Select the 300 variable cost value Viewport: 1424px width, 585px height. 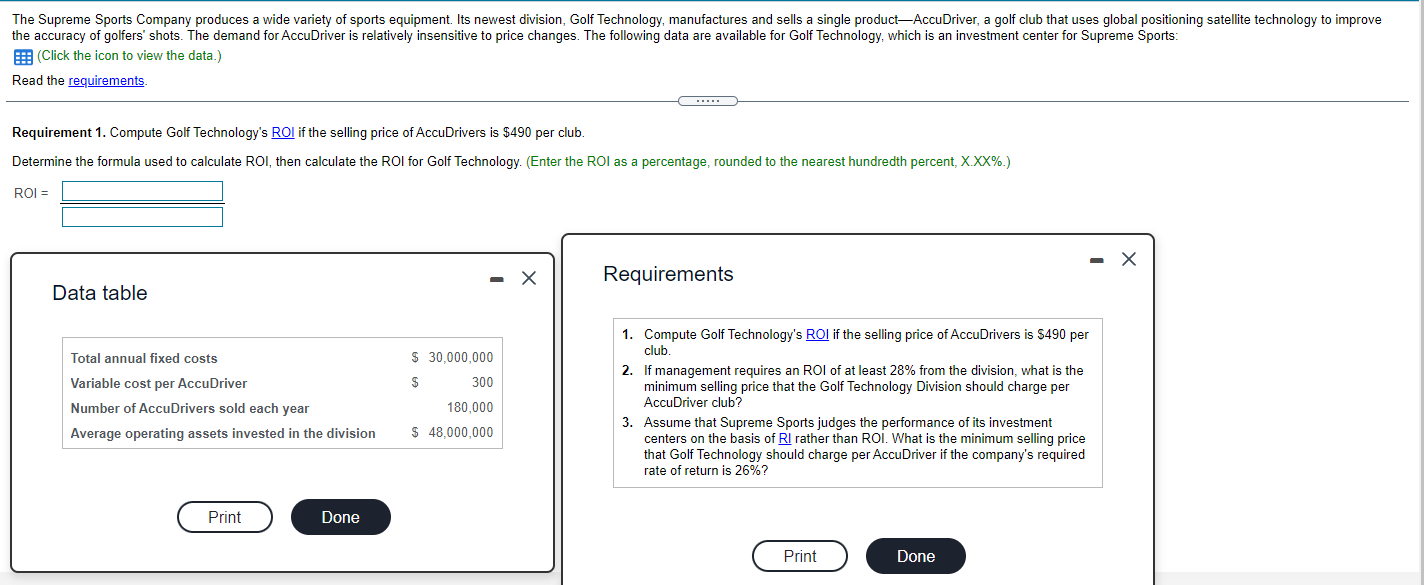483,383
